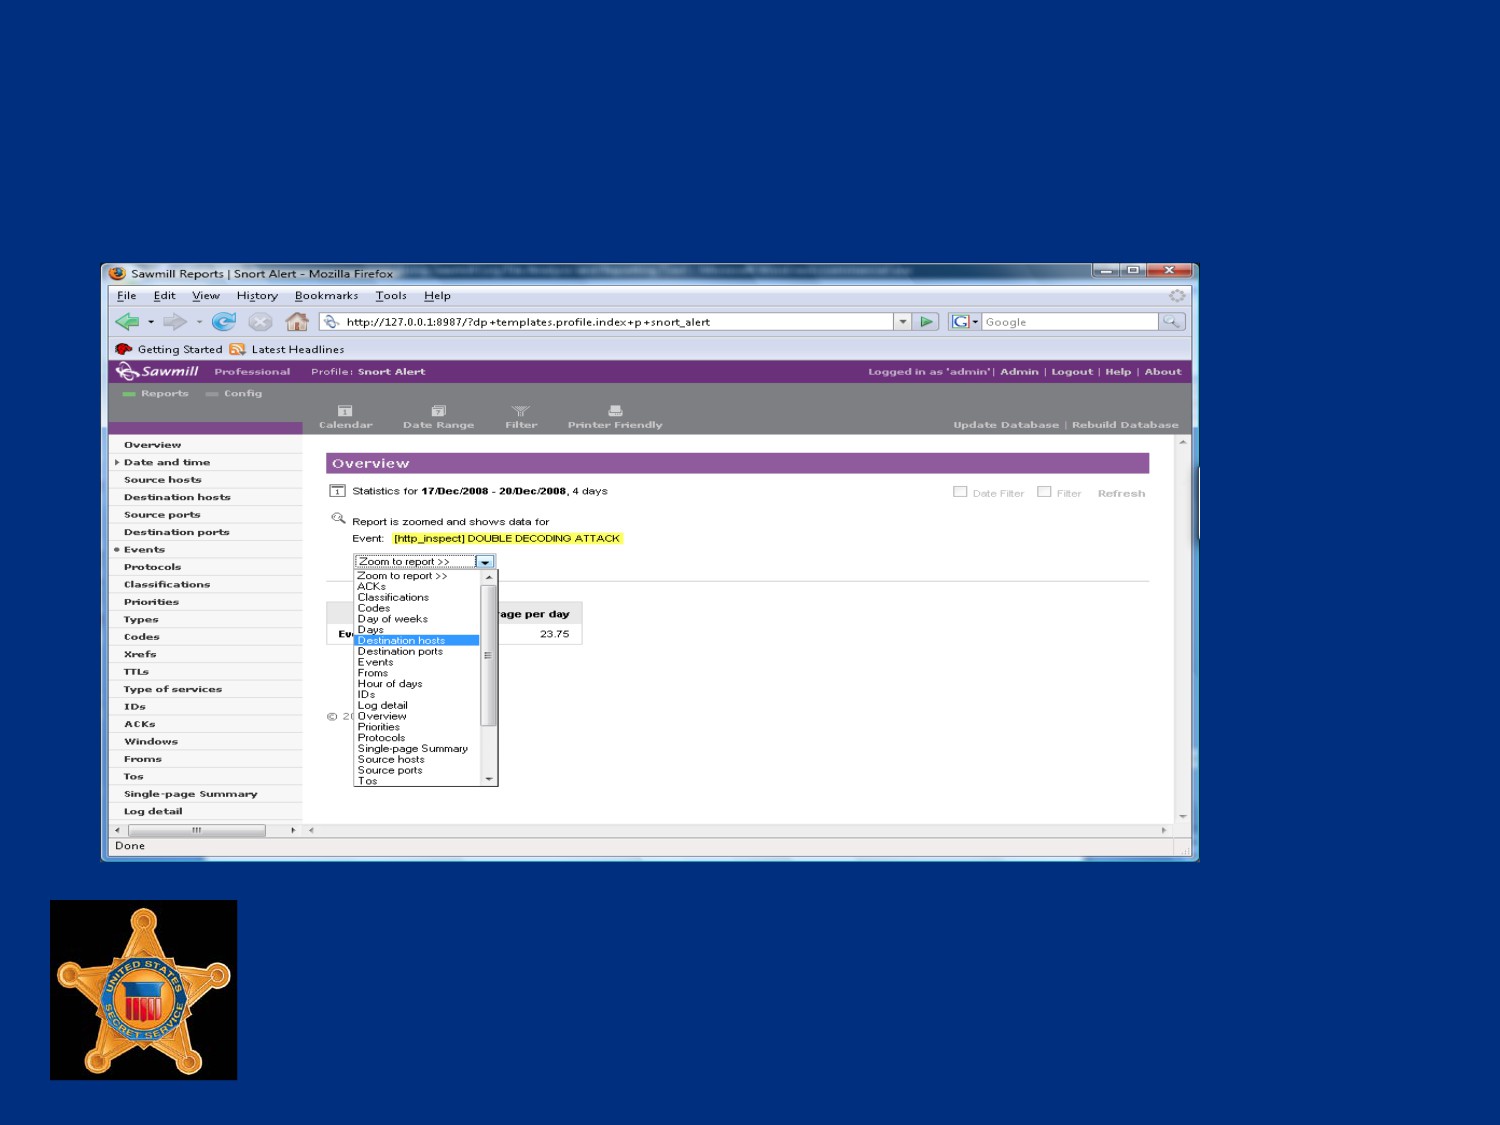Open the Calendar tool in the Sawmill toolbar

[345, 418]
